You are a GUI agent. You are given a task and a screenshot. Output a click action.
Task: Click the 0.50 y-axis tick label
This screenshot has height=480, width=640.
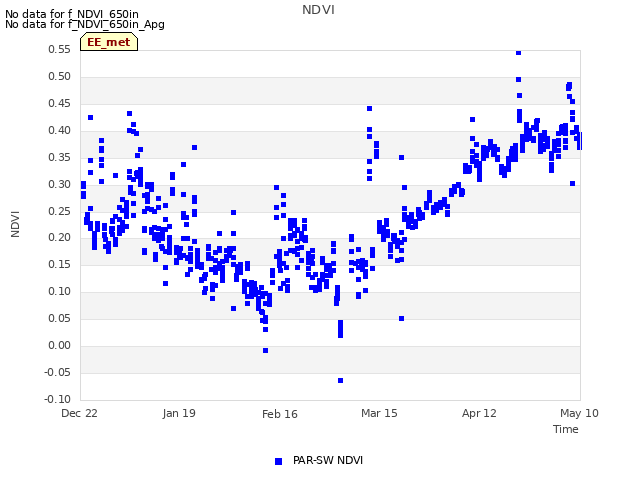(60, 76)
